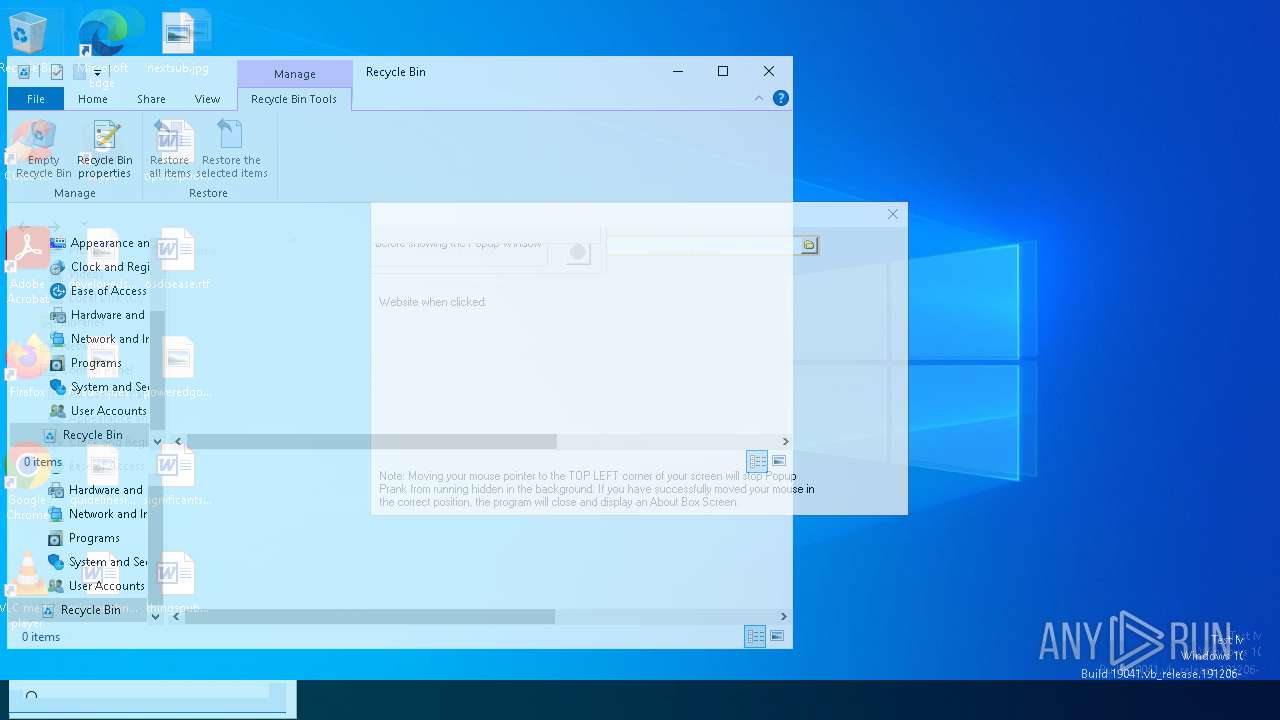Click the round button in popup dialog

pyautogui.click(x=578, y=253)
